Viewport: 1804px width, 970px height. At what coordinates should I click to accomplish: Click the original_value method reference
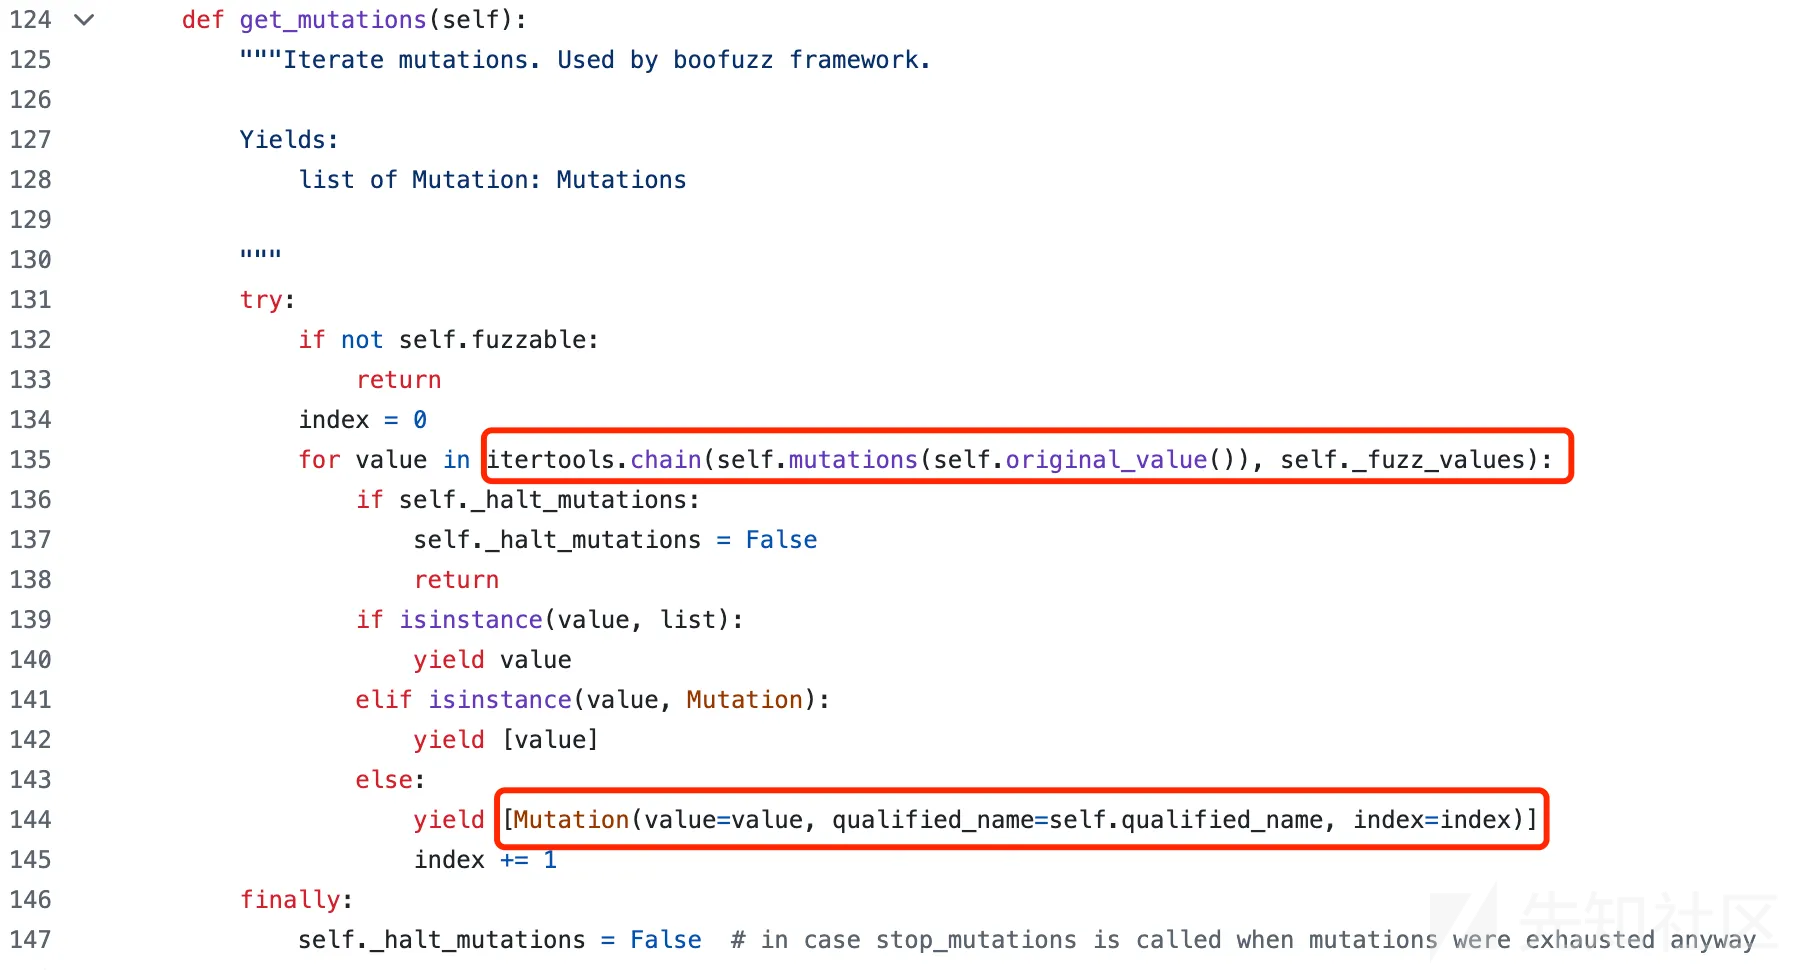pyautogui.click(x=1106, y=460)
